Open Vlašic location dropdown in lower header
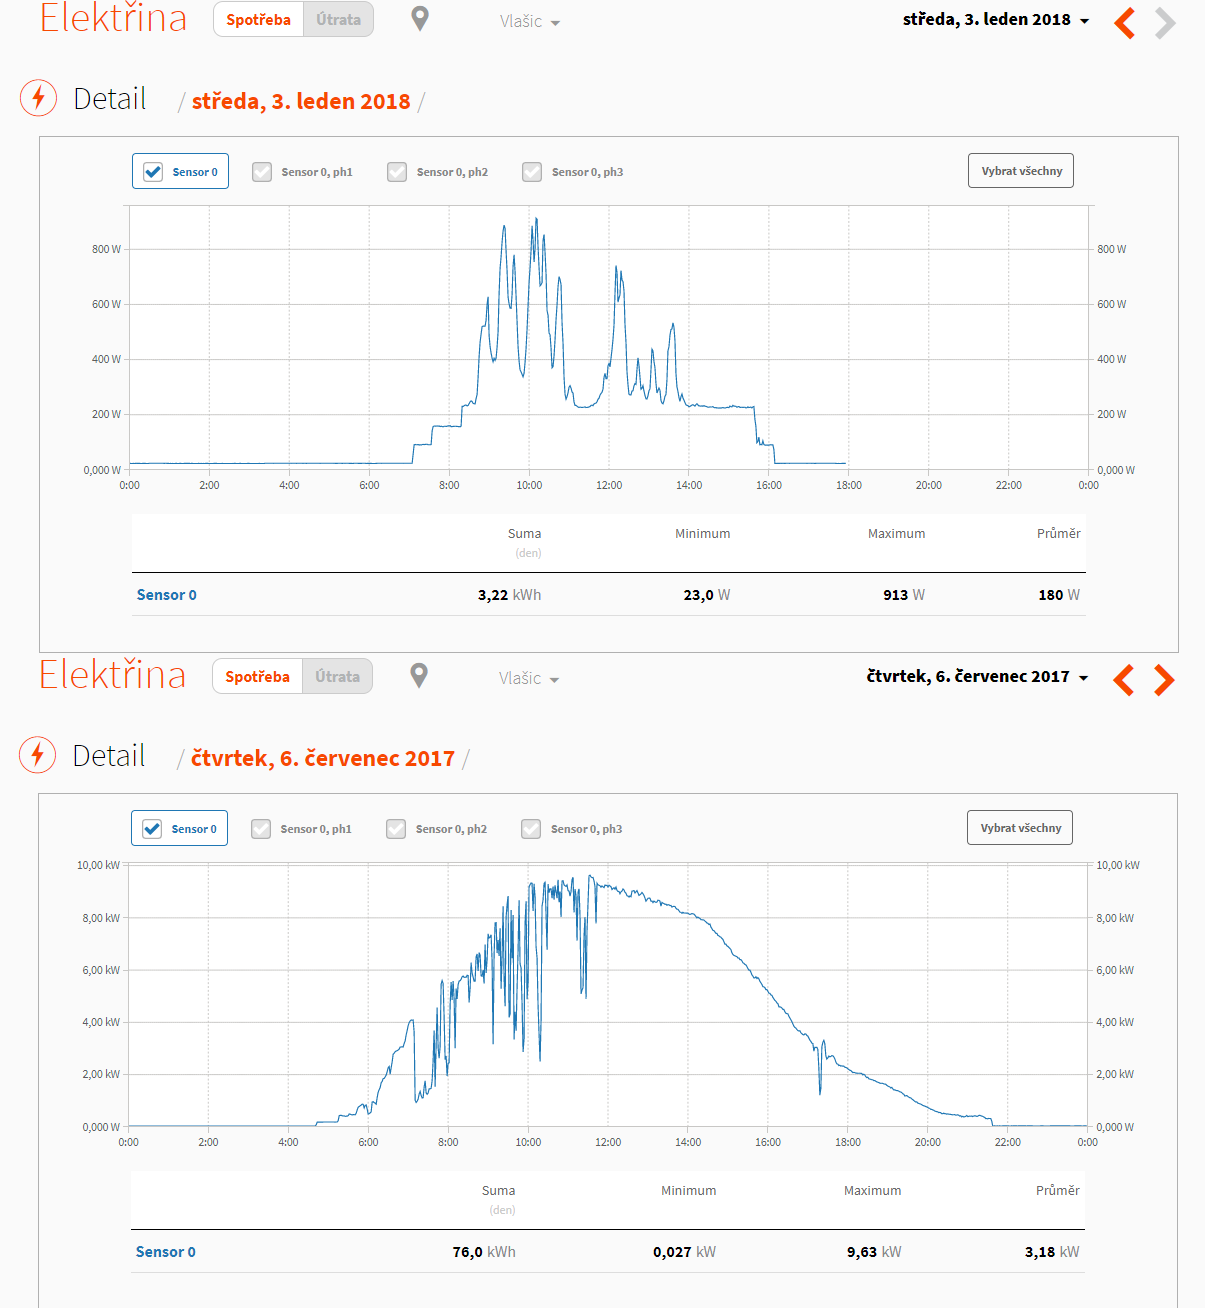The height and width of the screenshot is (1308, 1205). (x=529, y=678)
